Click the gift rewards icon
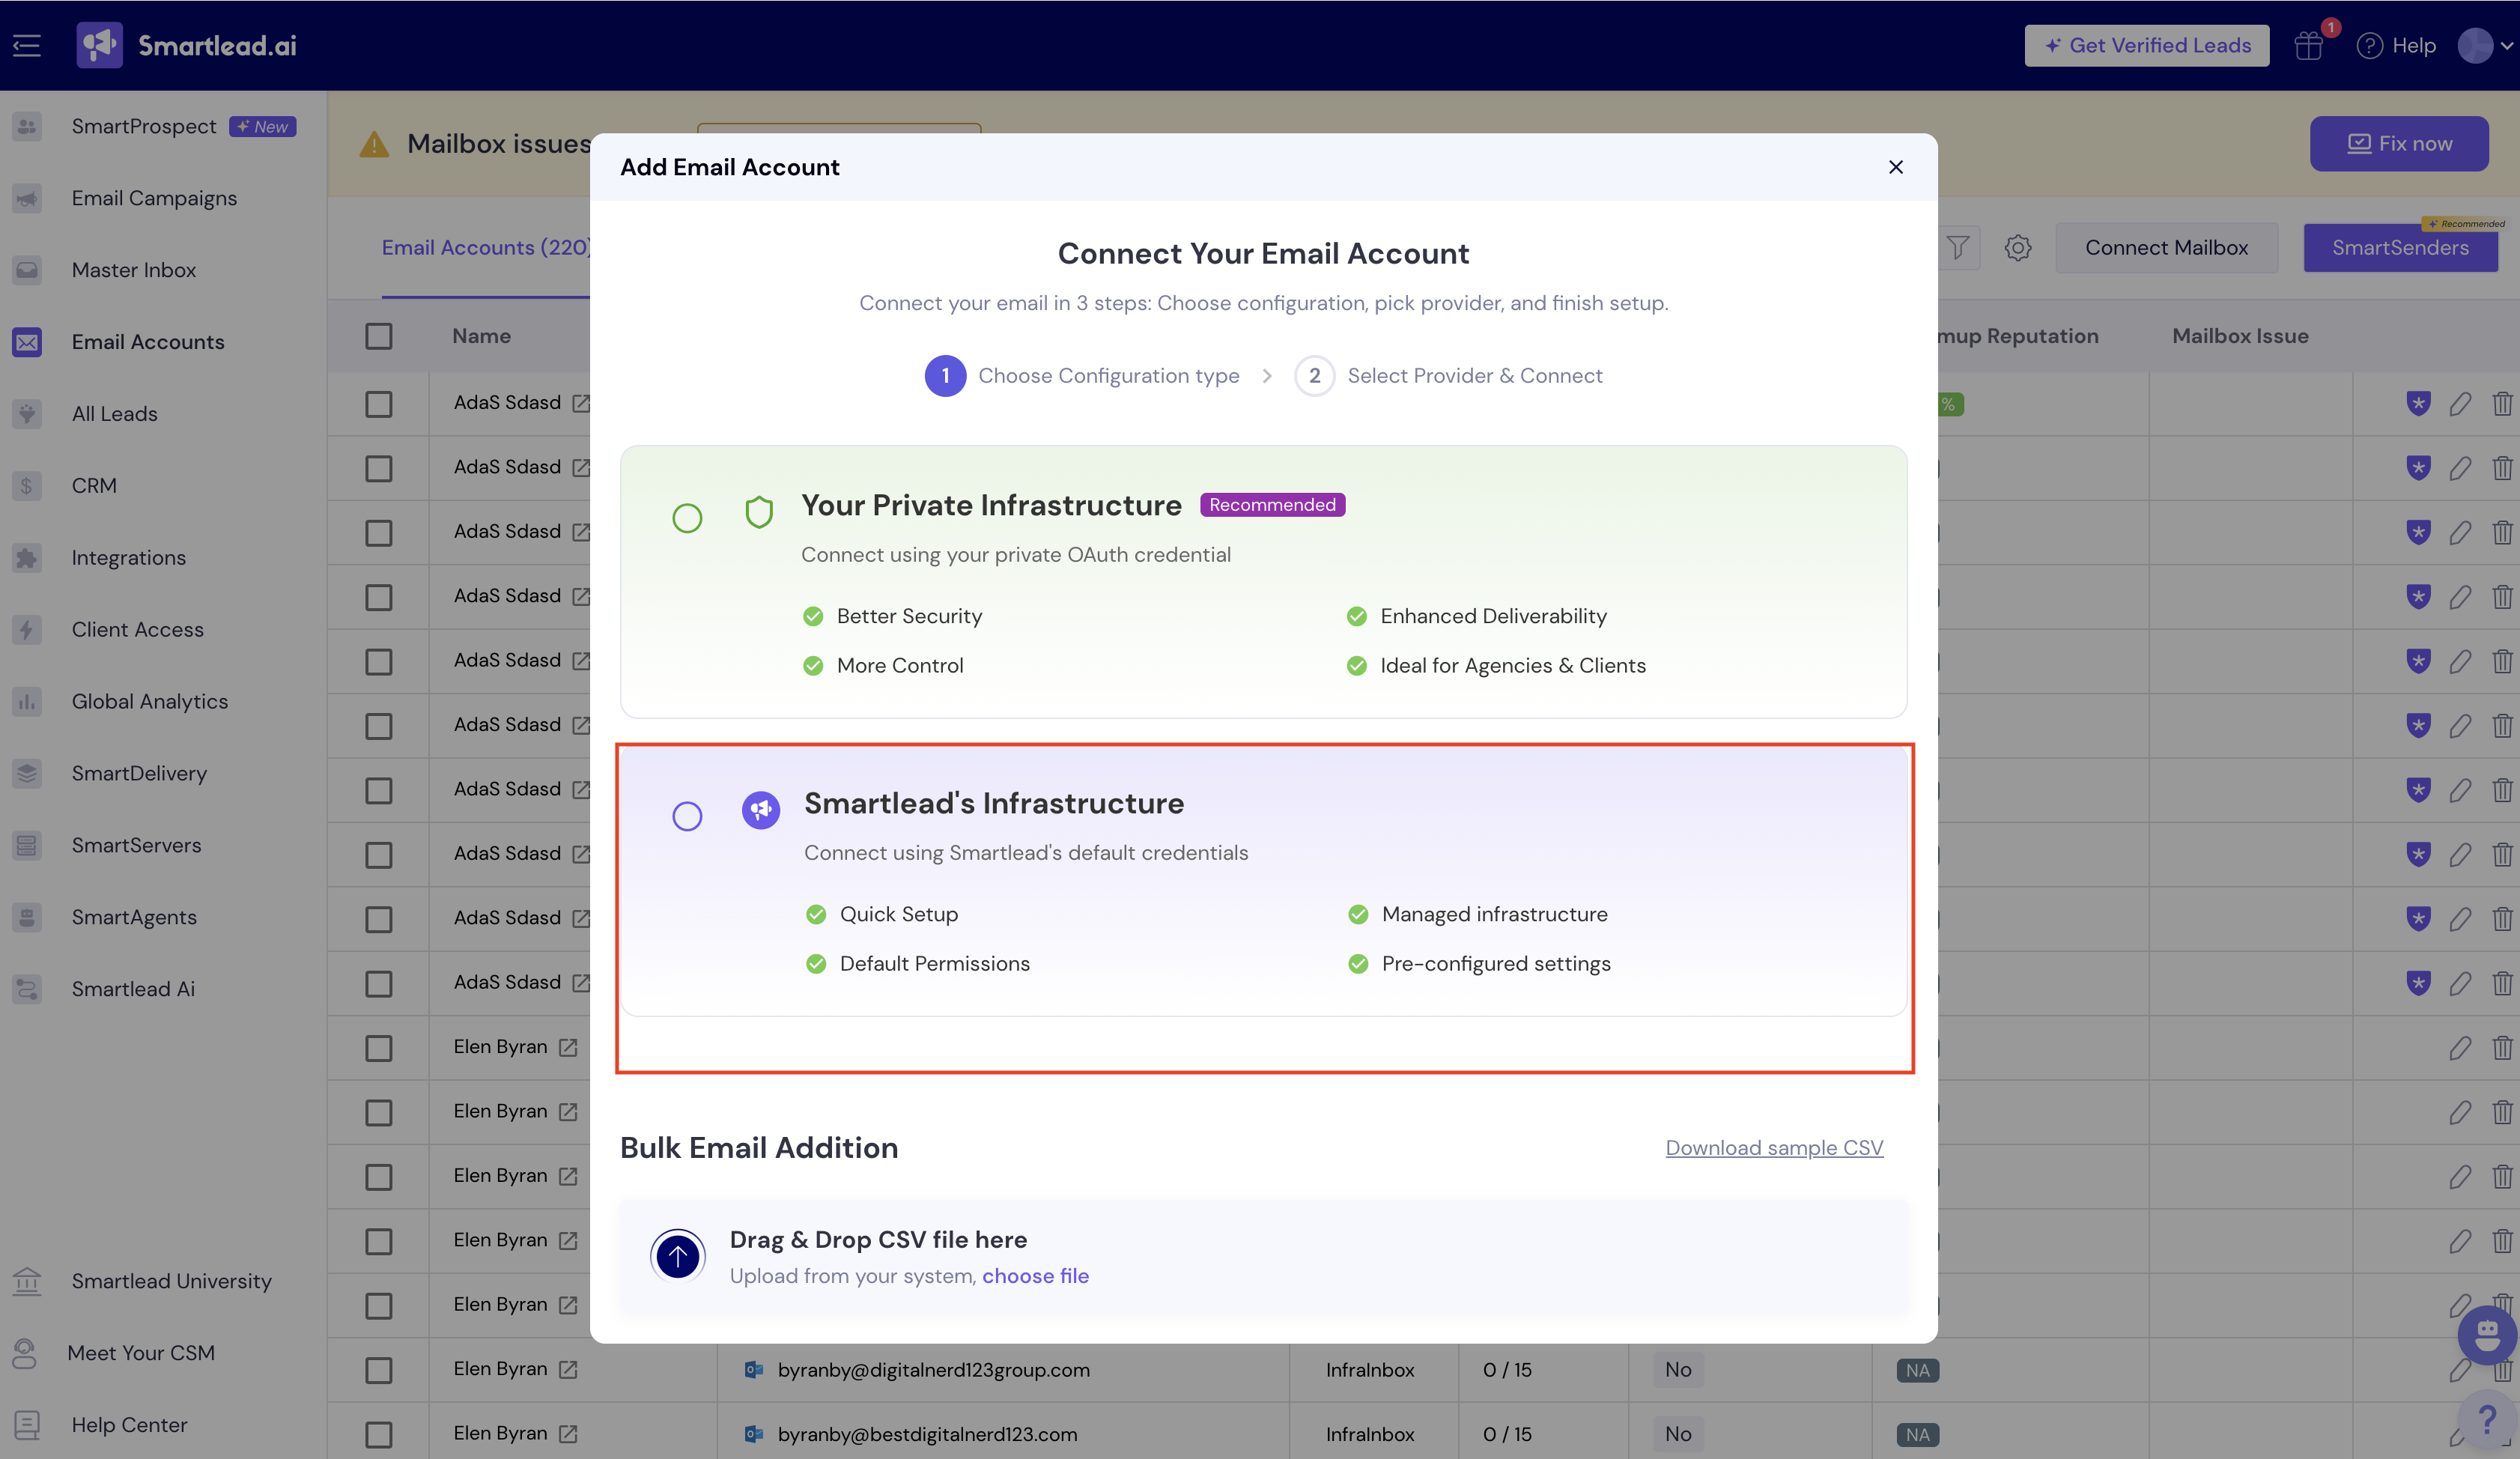 click(2308, 46)
